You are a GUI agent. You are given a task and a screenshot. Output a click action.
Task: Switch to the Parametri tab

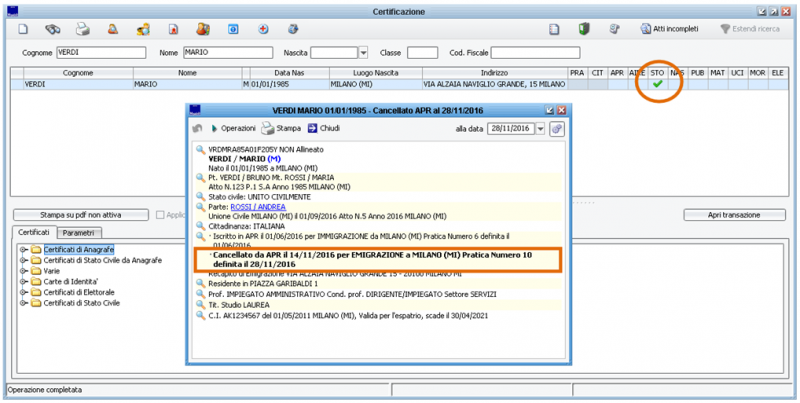[x=79, y=232]
